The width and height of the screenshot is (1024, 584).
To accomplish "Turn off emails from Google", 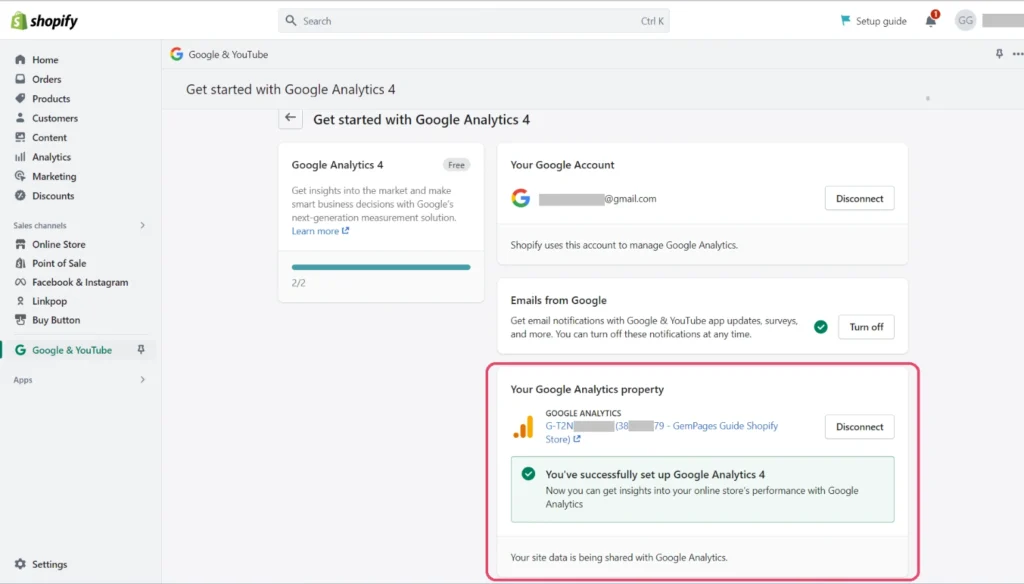I will point(866,327).
